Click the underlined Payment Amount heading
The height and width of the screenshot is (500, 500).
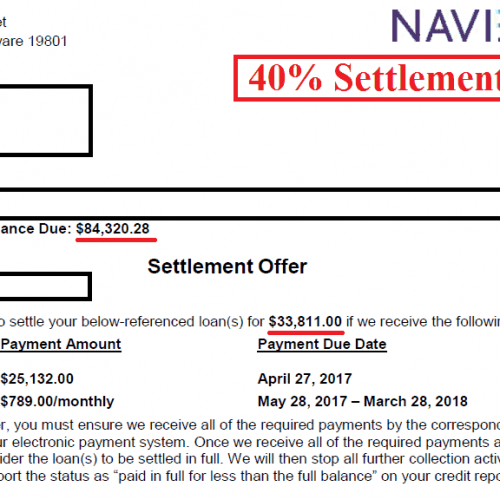click(61, 344)
